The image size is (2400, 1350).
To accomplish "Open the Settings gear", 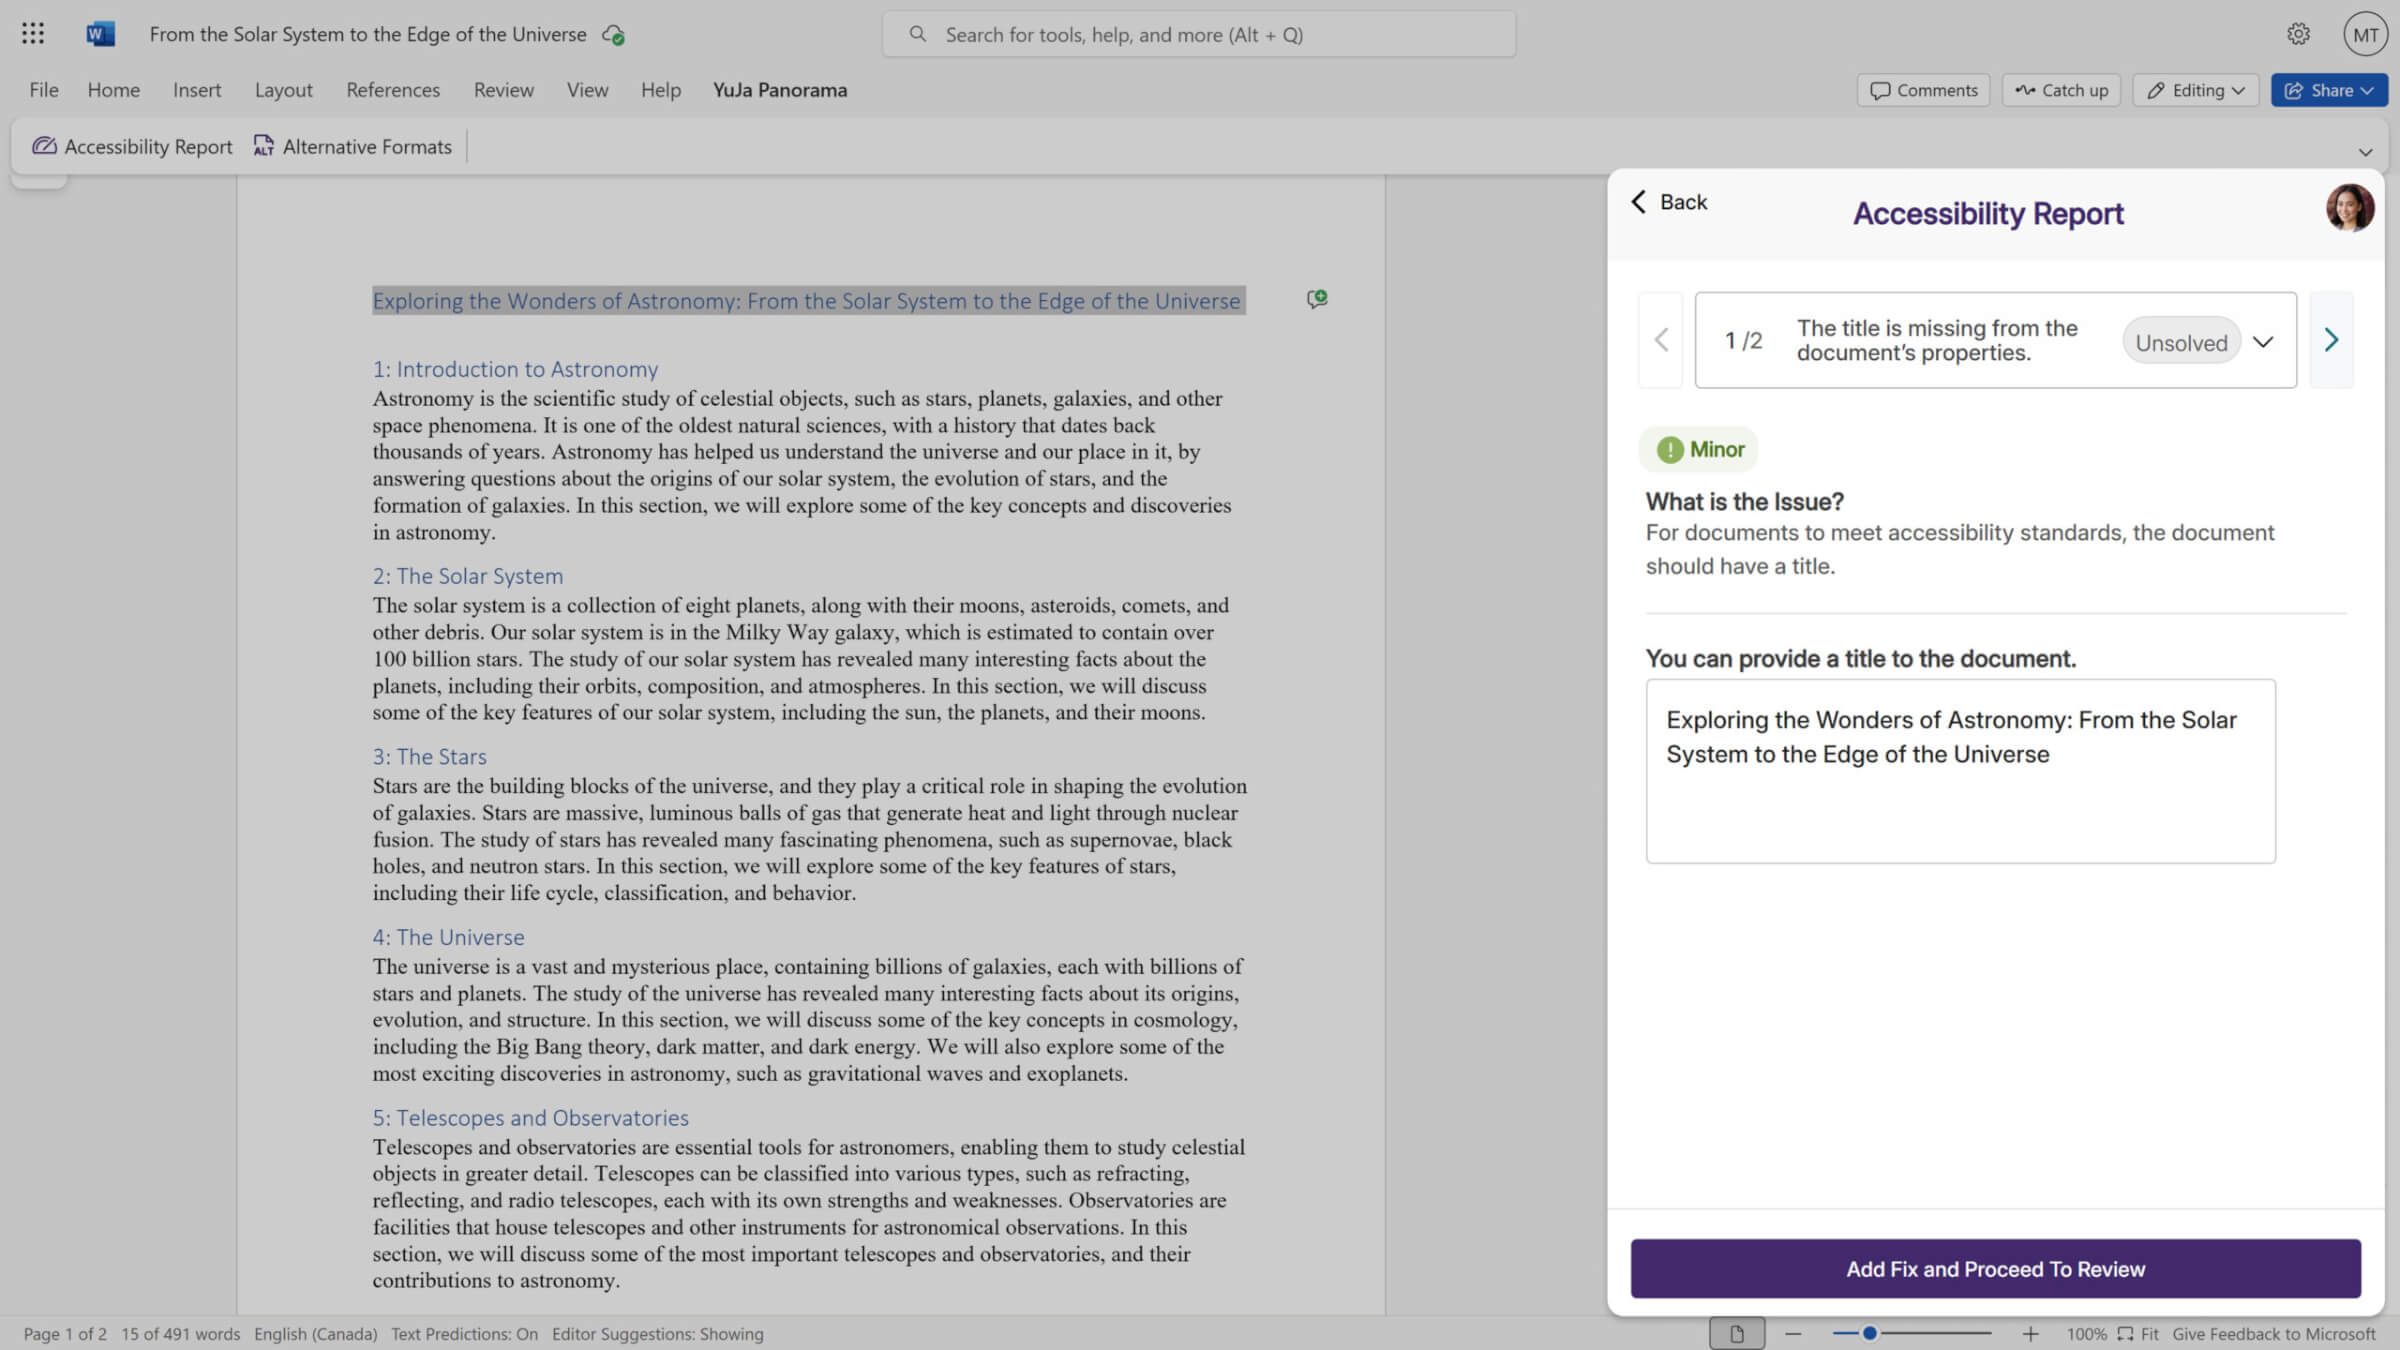I will 2298,33.
